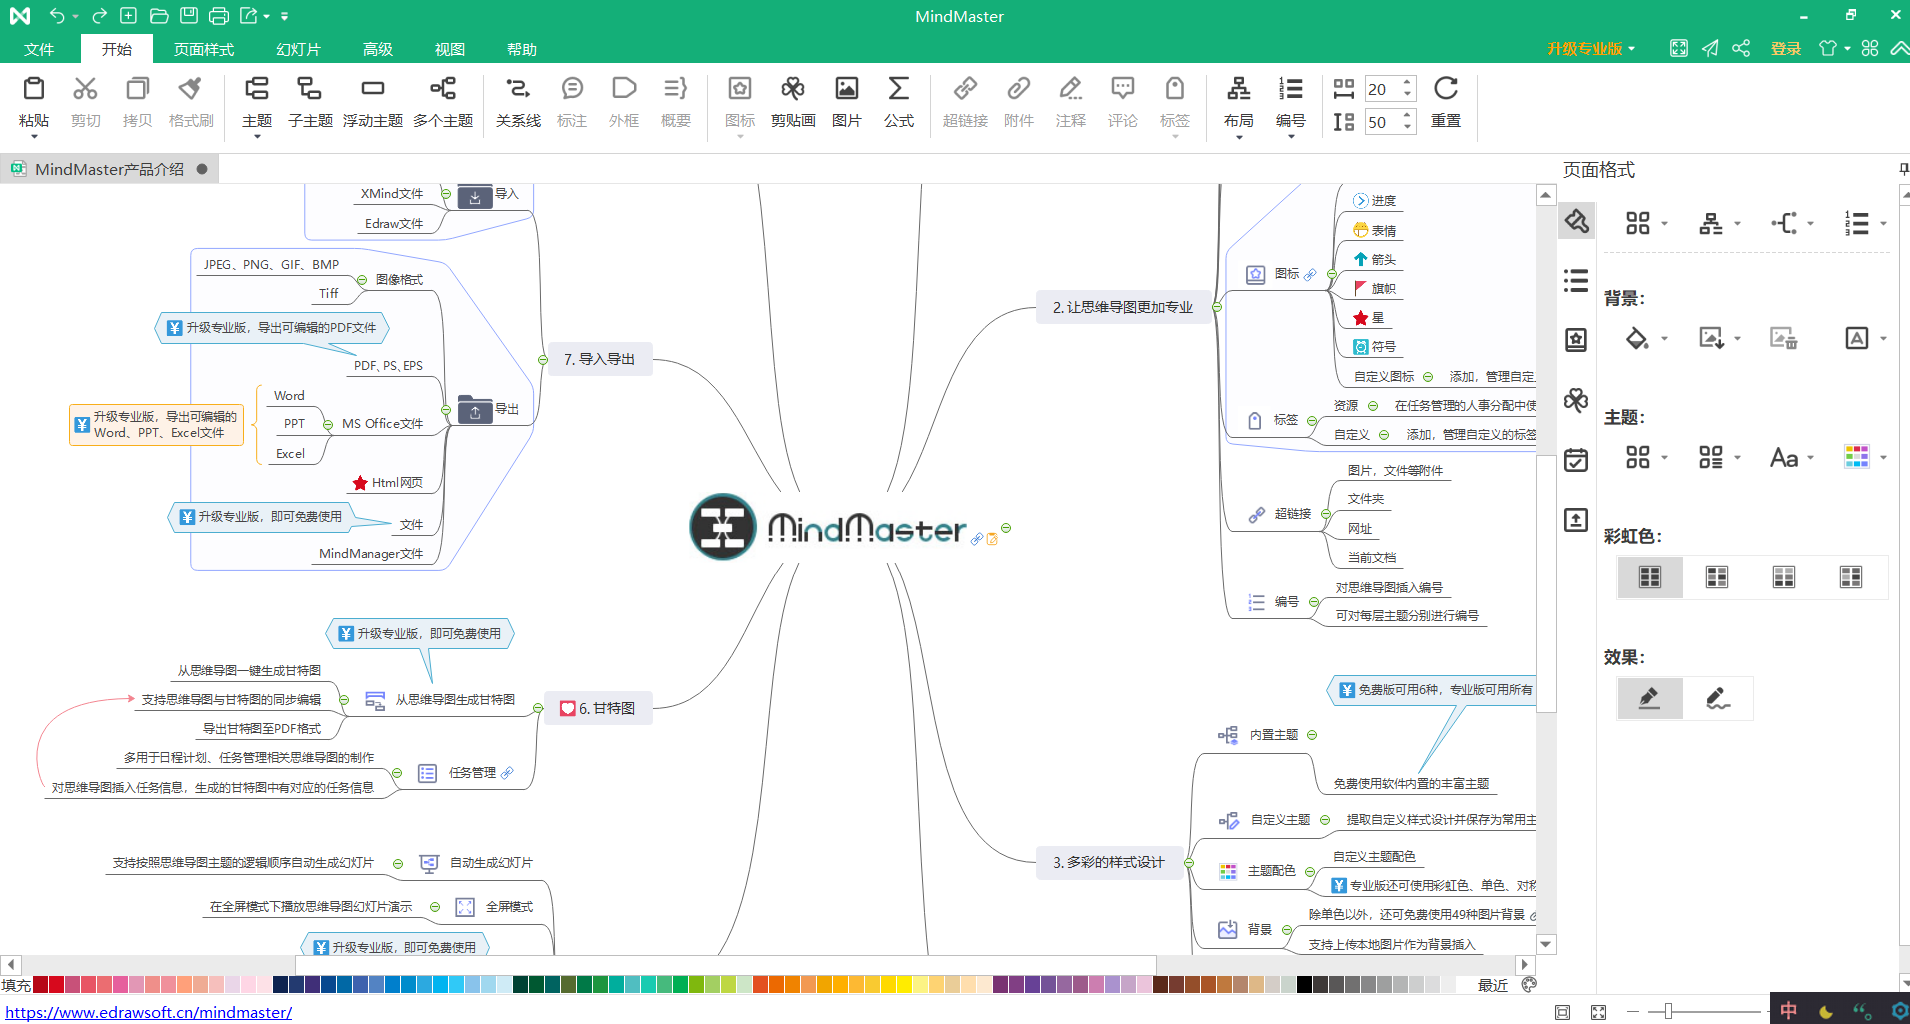Collapse the 7. 导入导出 branch toggle
1910x1024 pixels.
coord(543,360)
